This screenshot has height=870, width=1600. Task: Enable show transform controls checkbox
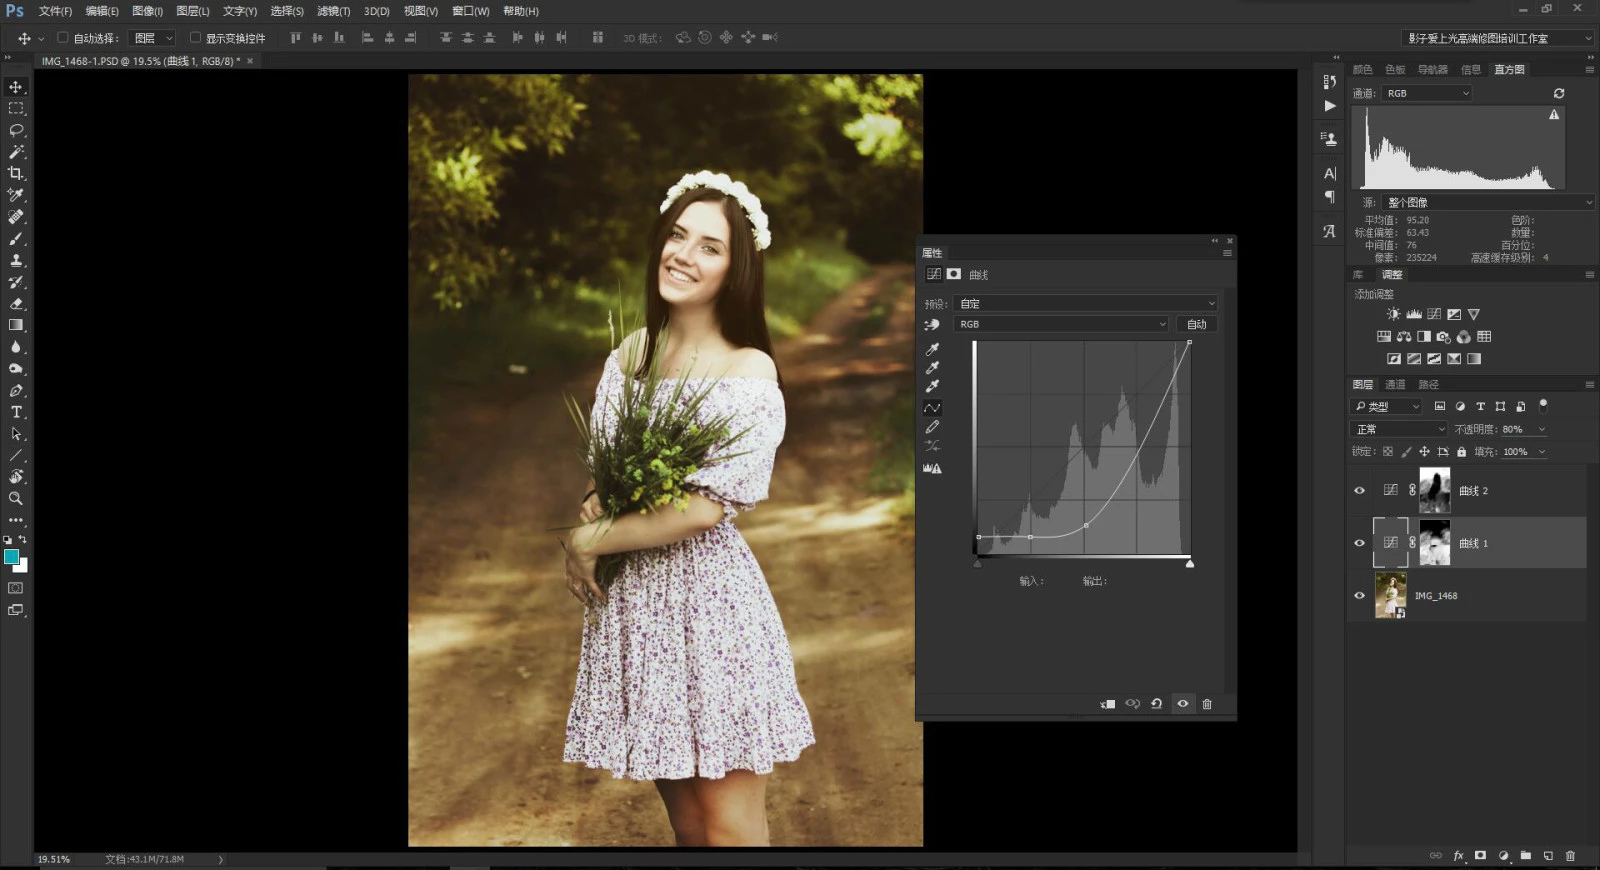(x=195, y=38)
